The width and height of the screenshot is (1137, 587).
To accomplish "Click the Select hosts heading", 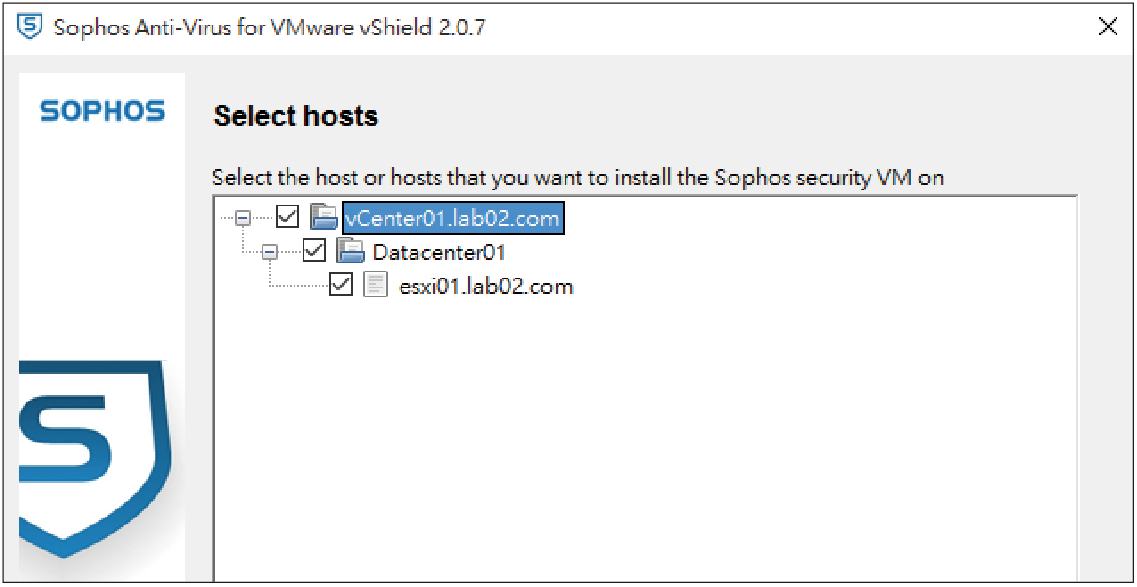I will tap(296, 116).
